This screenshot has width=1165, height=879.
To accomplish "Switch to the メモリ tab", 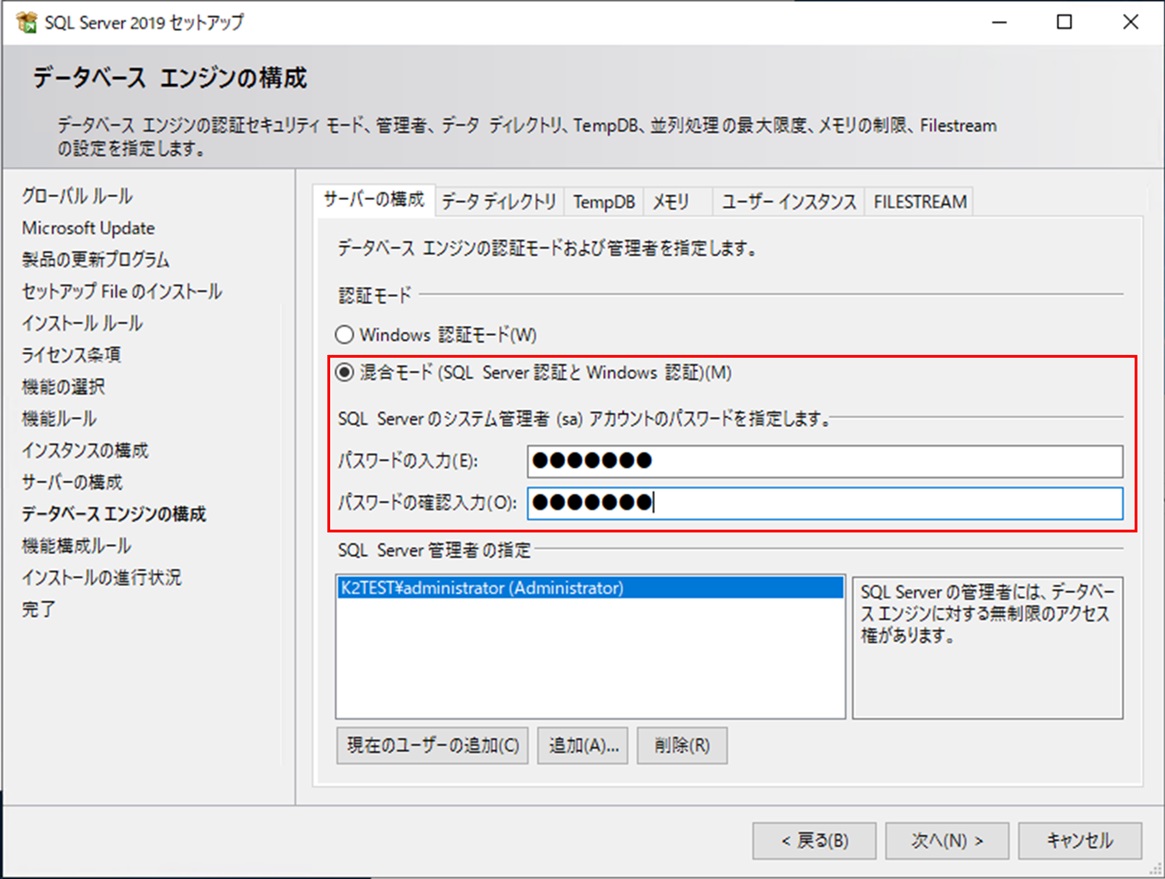I will [671, 202].
